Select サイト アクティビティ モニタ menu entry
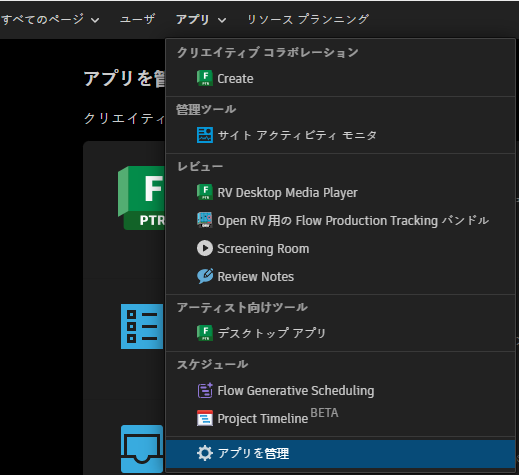Screen dimensions: 519x475 pyautogui.click(x=340, y=135)
